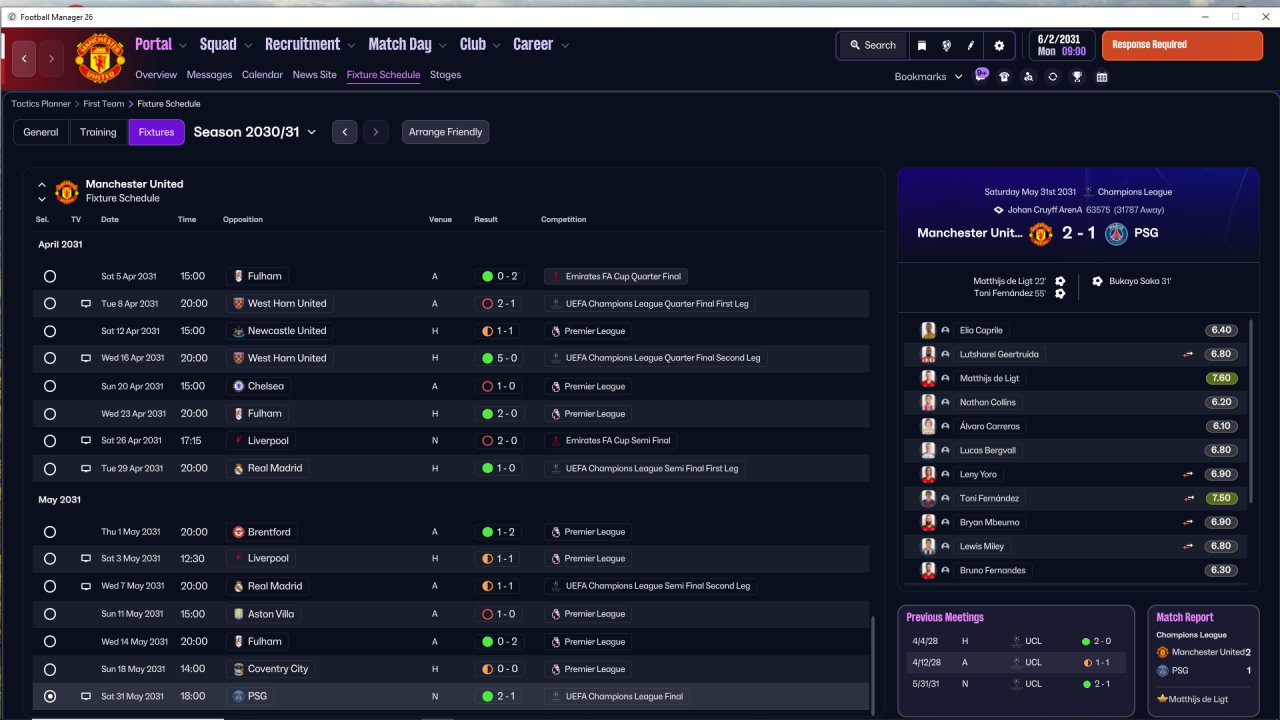Open the Tactics Planner breadcrumb link
Viewport: 1280px width, 720px height.
pyautogui.click(x=41, y=104)
